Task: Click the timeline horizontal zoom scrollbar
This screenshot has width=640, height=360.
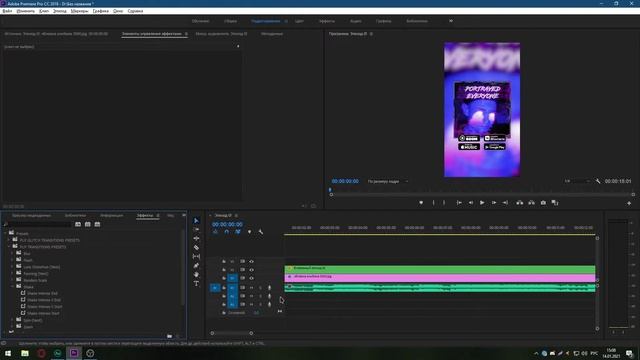Action: coord(231,333)
